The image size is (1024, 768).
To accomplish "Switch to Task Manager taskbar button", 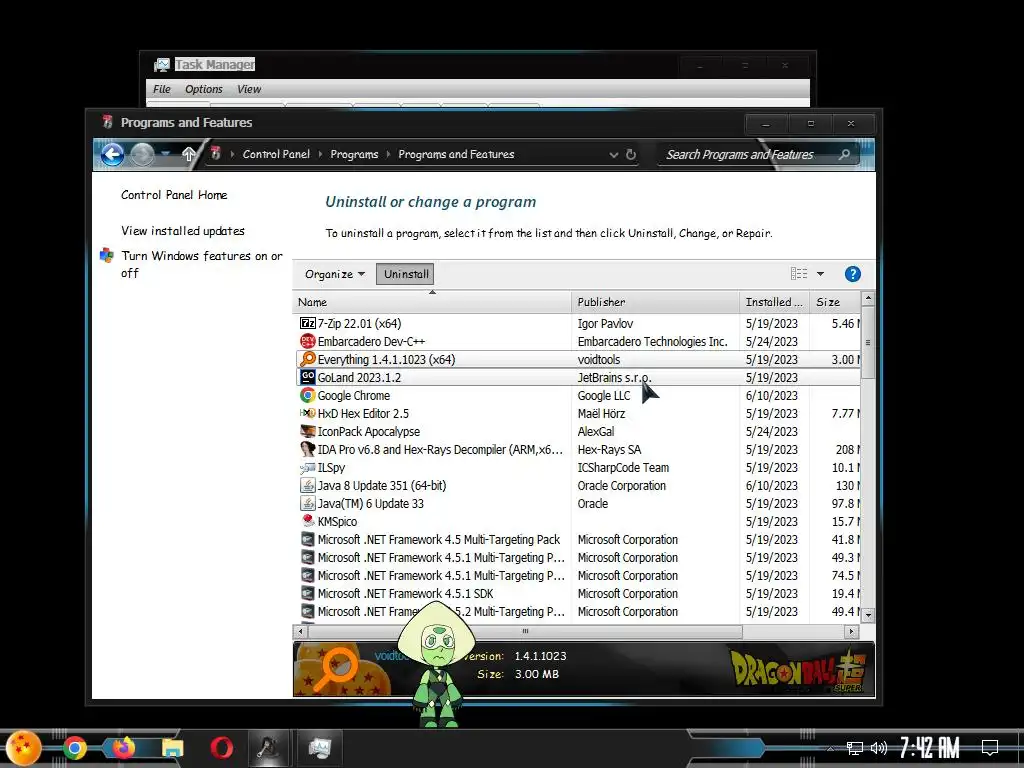I will 319,748.
